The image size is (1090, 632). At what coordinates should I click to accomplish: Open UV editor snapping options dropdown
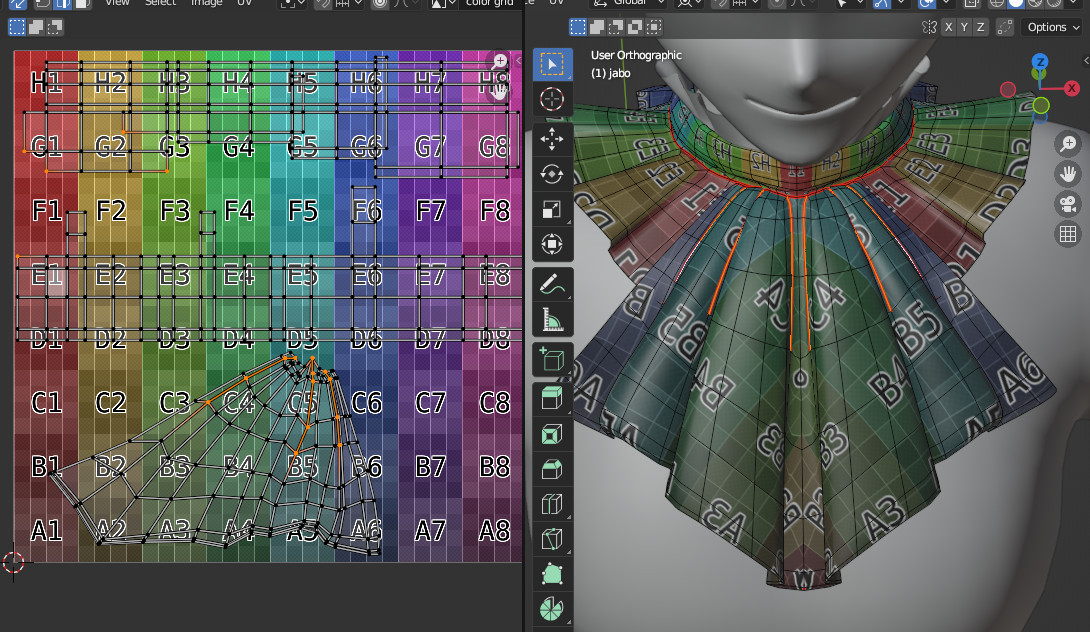350,3
